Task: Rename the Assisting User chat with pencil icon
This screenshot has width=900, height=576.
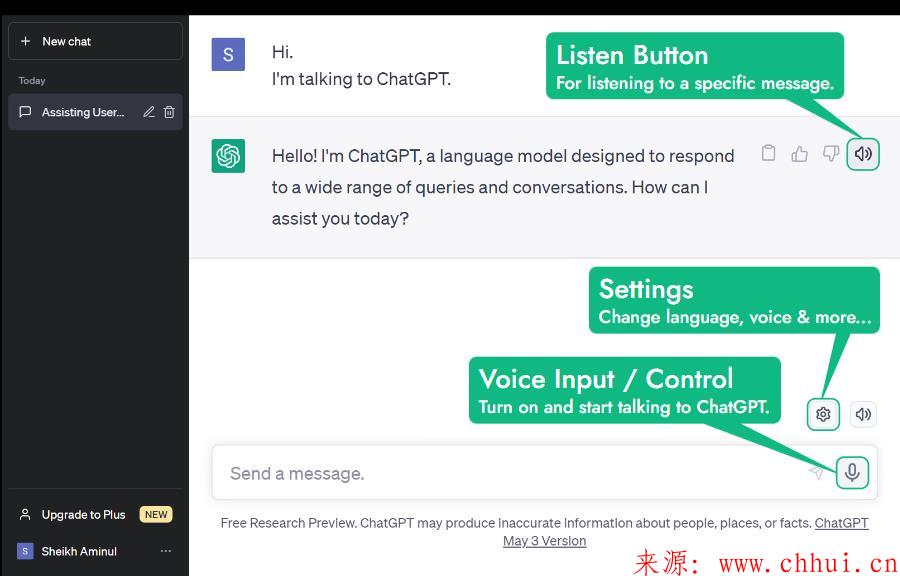Action: (149, 112)
